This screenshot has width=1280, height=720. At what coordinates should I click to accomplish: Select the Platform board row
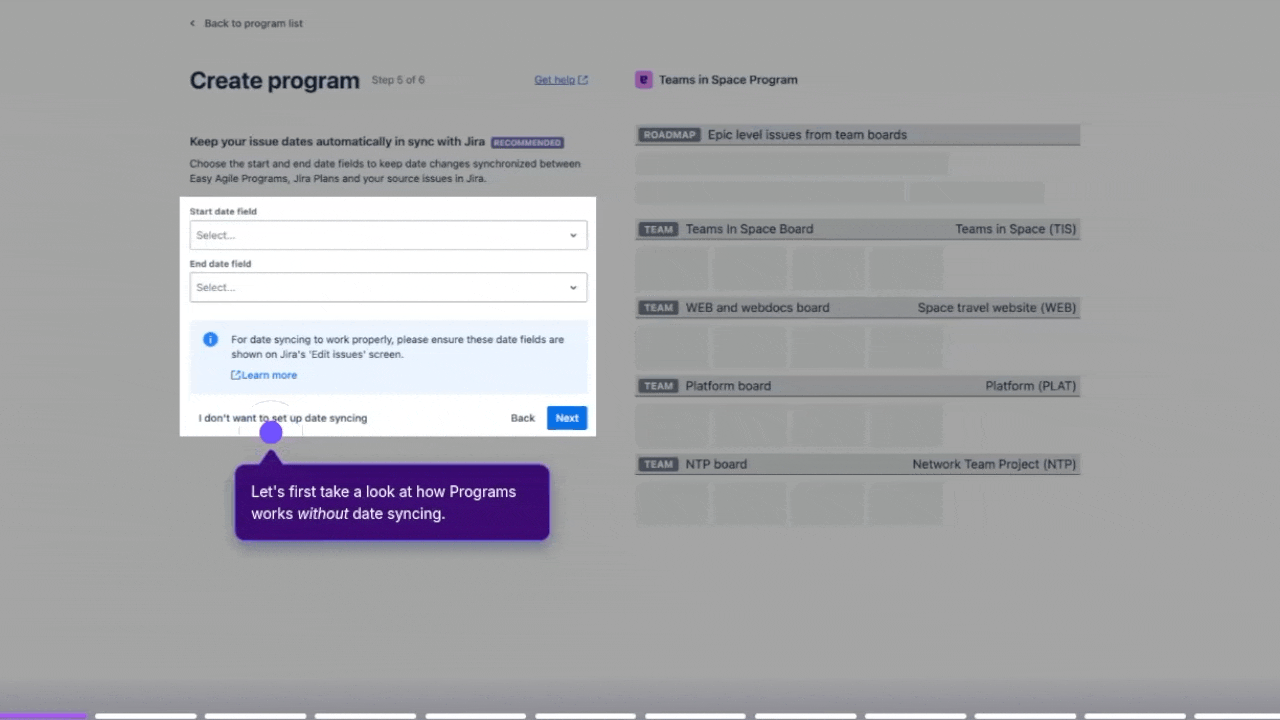click(858, 386)
